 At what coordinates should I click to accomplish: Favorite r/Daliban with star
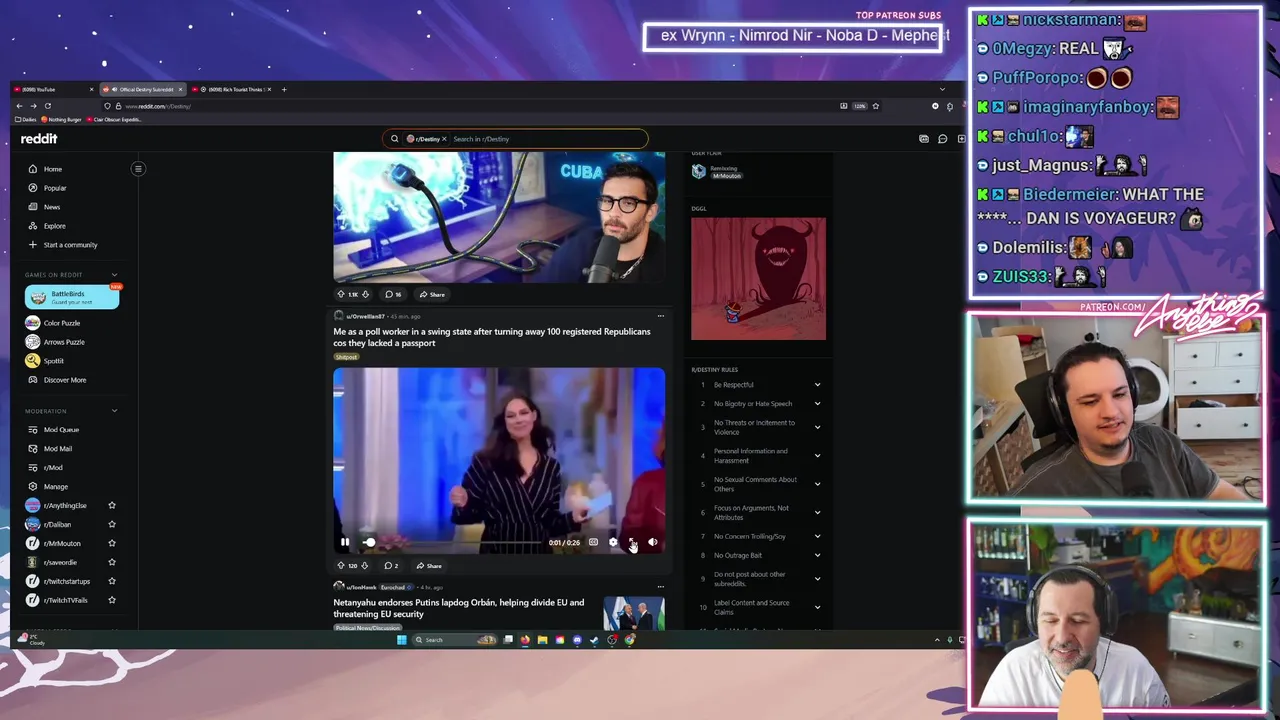112,525
